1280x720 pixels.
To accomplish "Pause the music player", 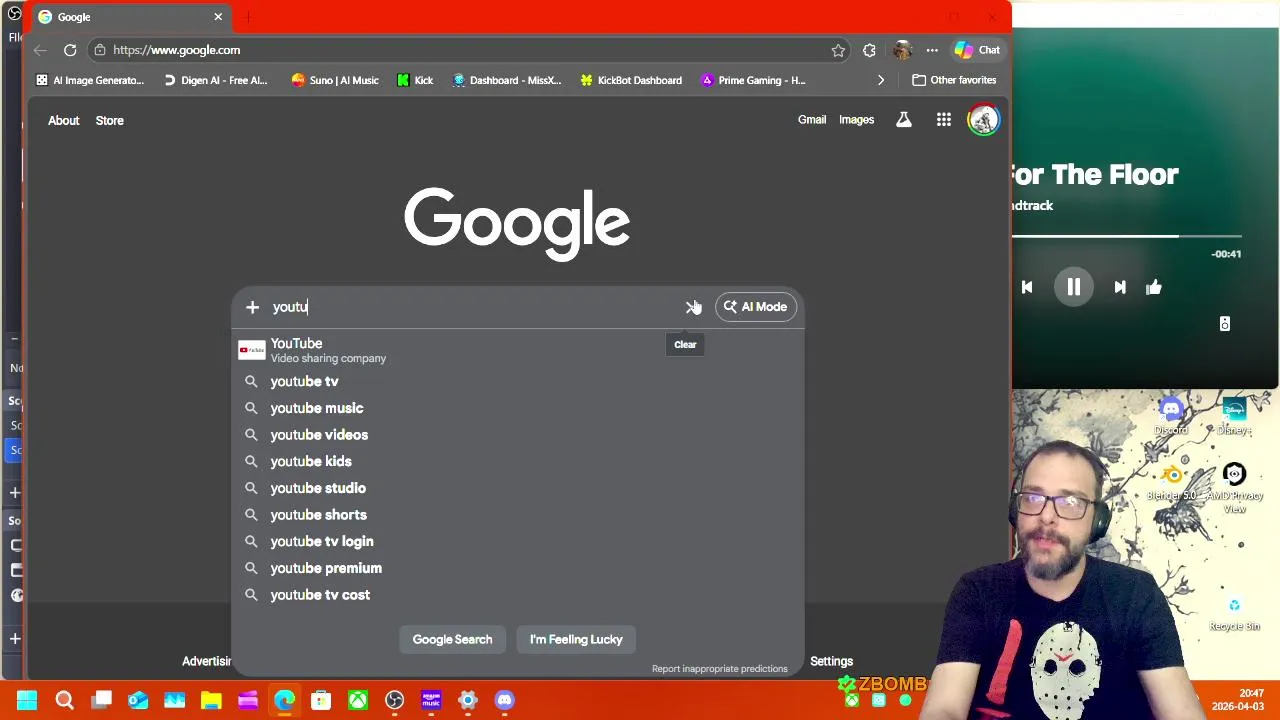I will pyautogui.click(x=1073, y=287).
